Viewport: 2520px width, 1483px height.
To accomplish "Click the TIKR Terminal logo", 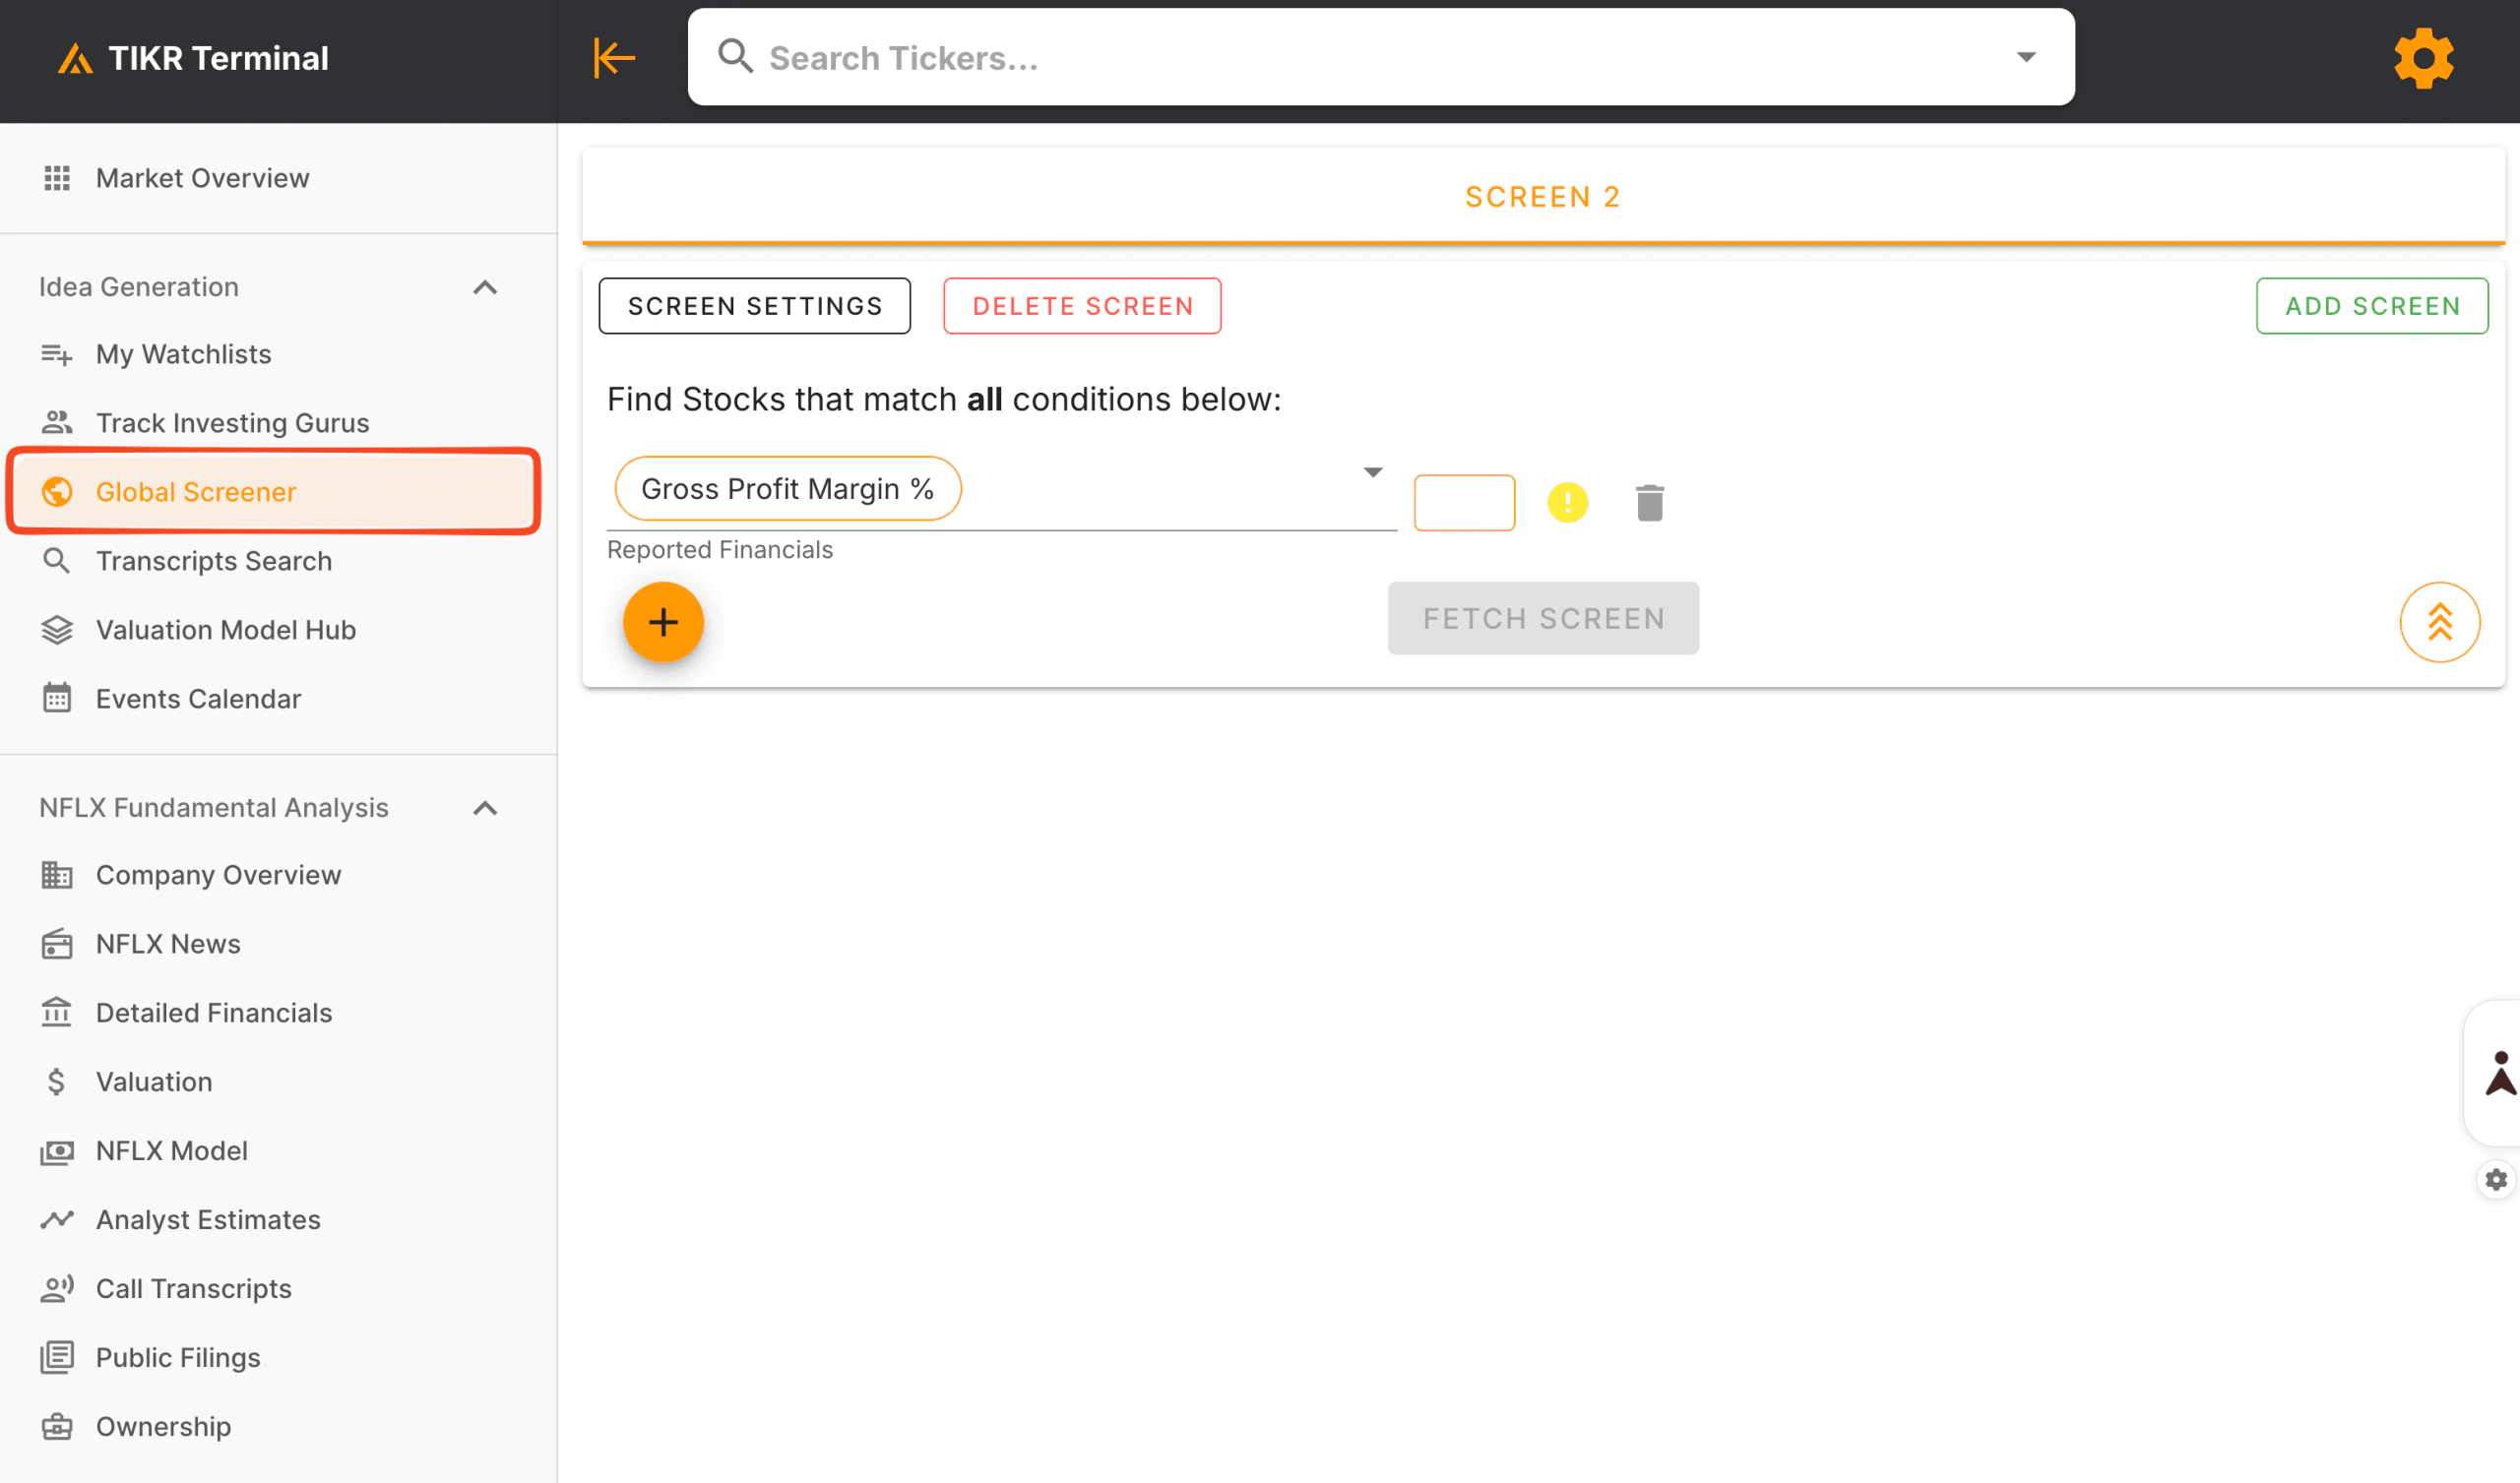I will [193, 58].
